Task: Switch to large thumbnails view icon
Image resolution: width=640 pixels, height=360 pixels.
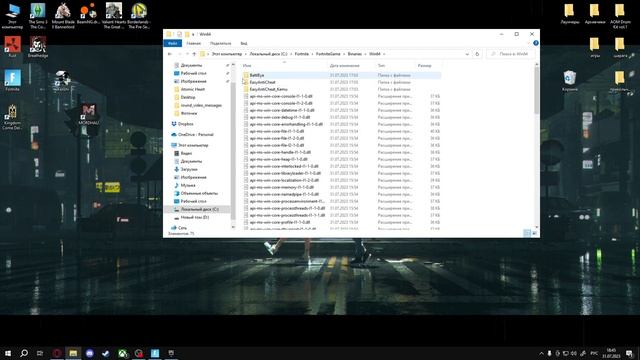Action: click(x=534, y=233)
